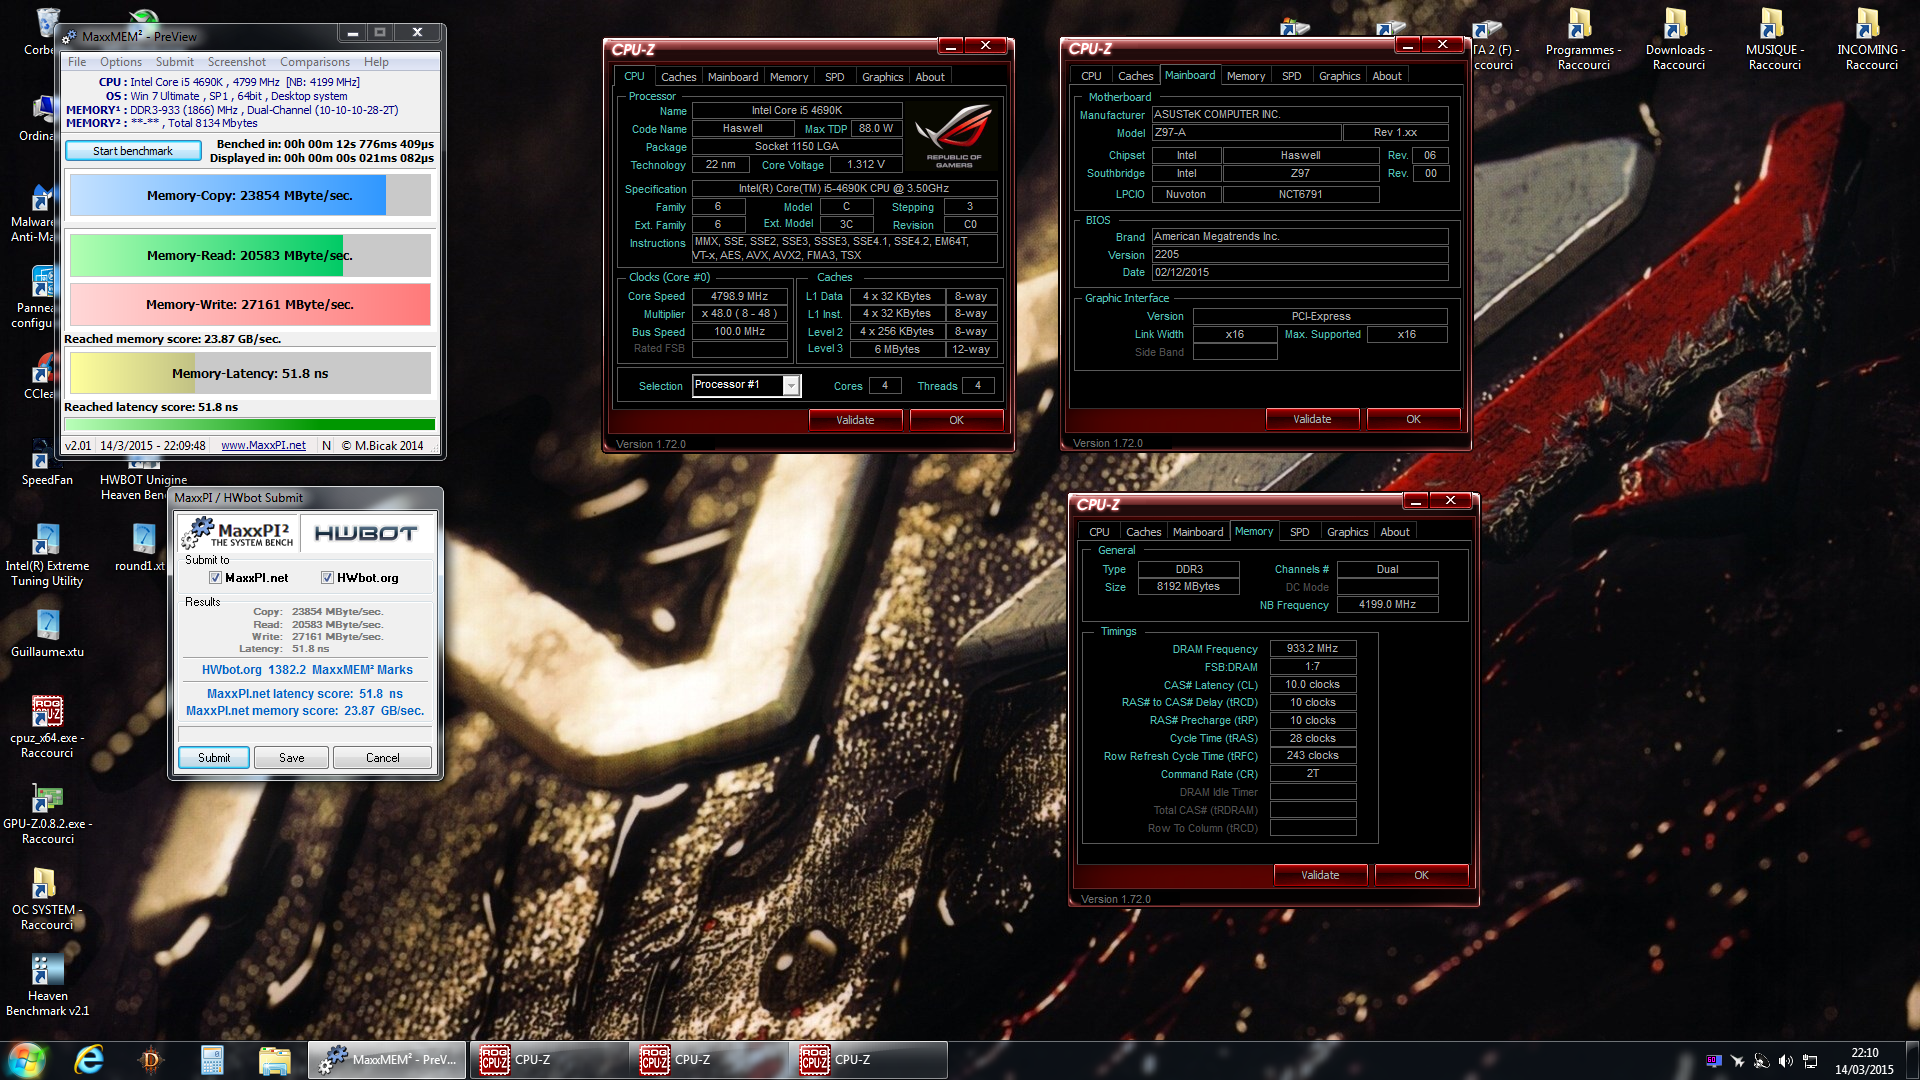Click the www.MaxxPI.net link

pos(263,446)
